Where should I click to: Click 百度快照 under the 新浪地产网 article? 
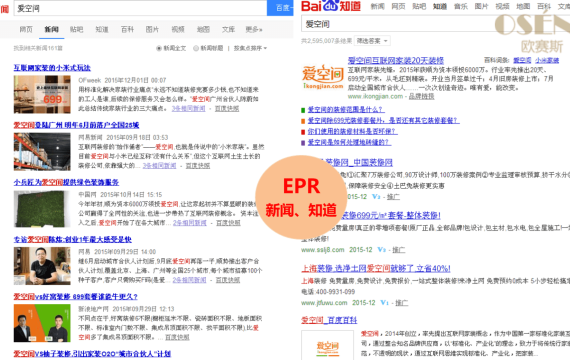tap(177, 337)
